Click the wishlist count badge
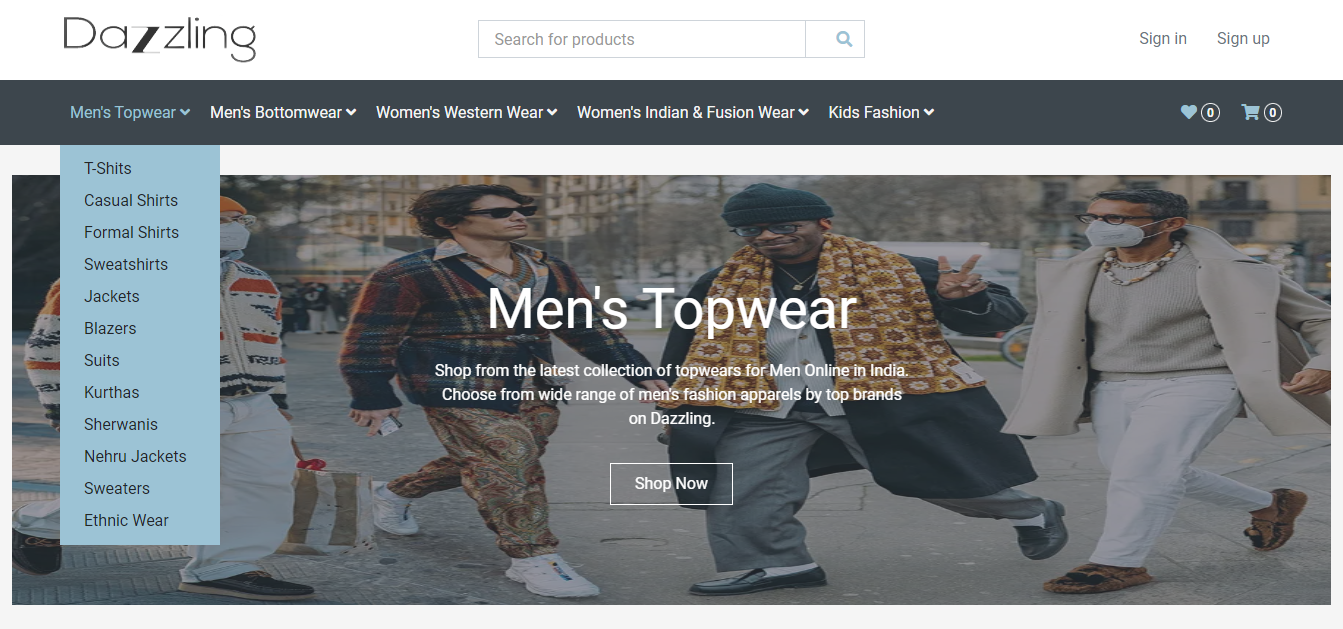The width and height of the screenshot is (1343, 629). point(1210,113)
